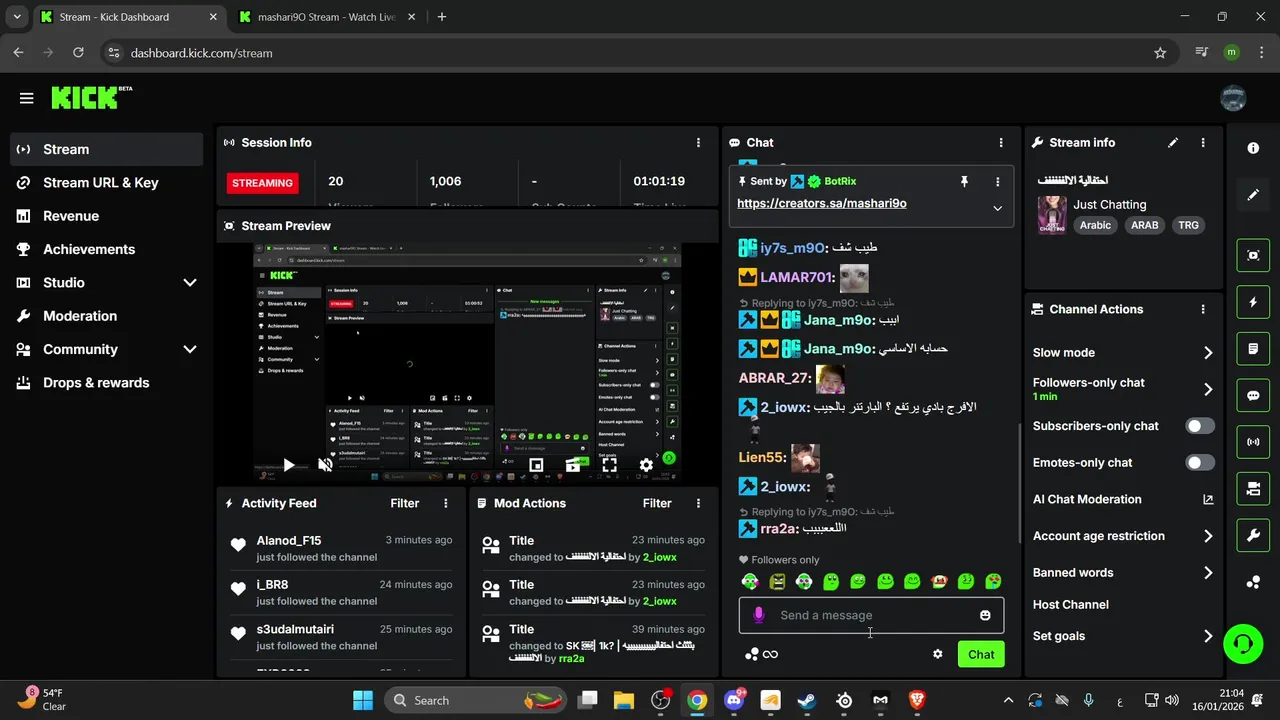
Task: Open Activity Feed Filter
Action: (405, 503)
